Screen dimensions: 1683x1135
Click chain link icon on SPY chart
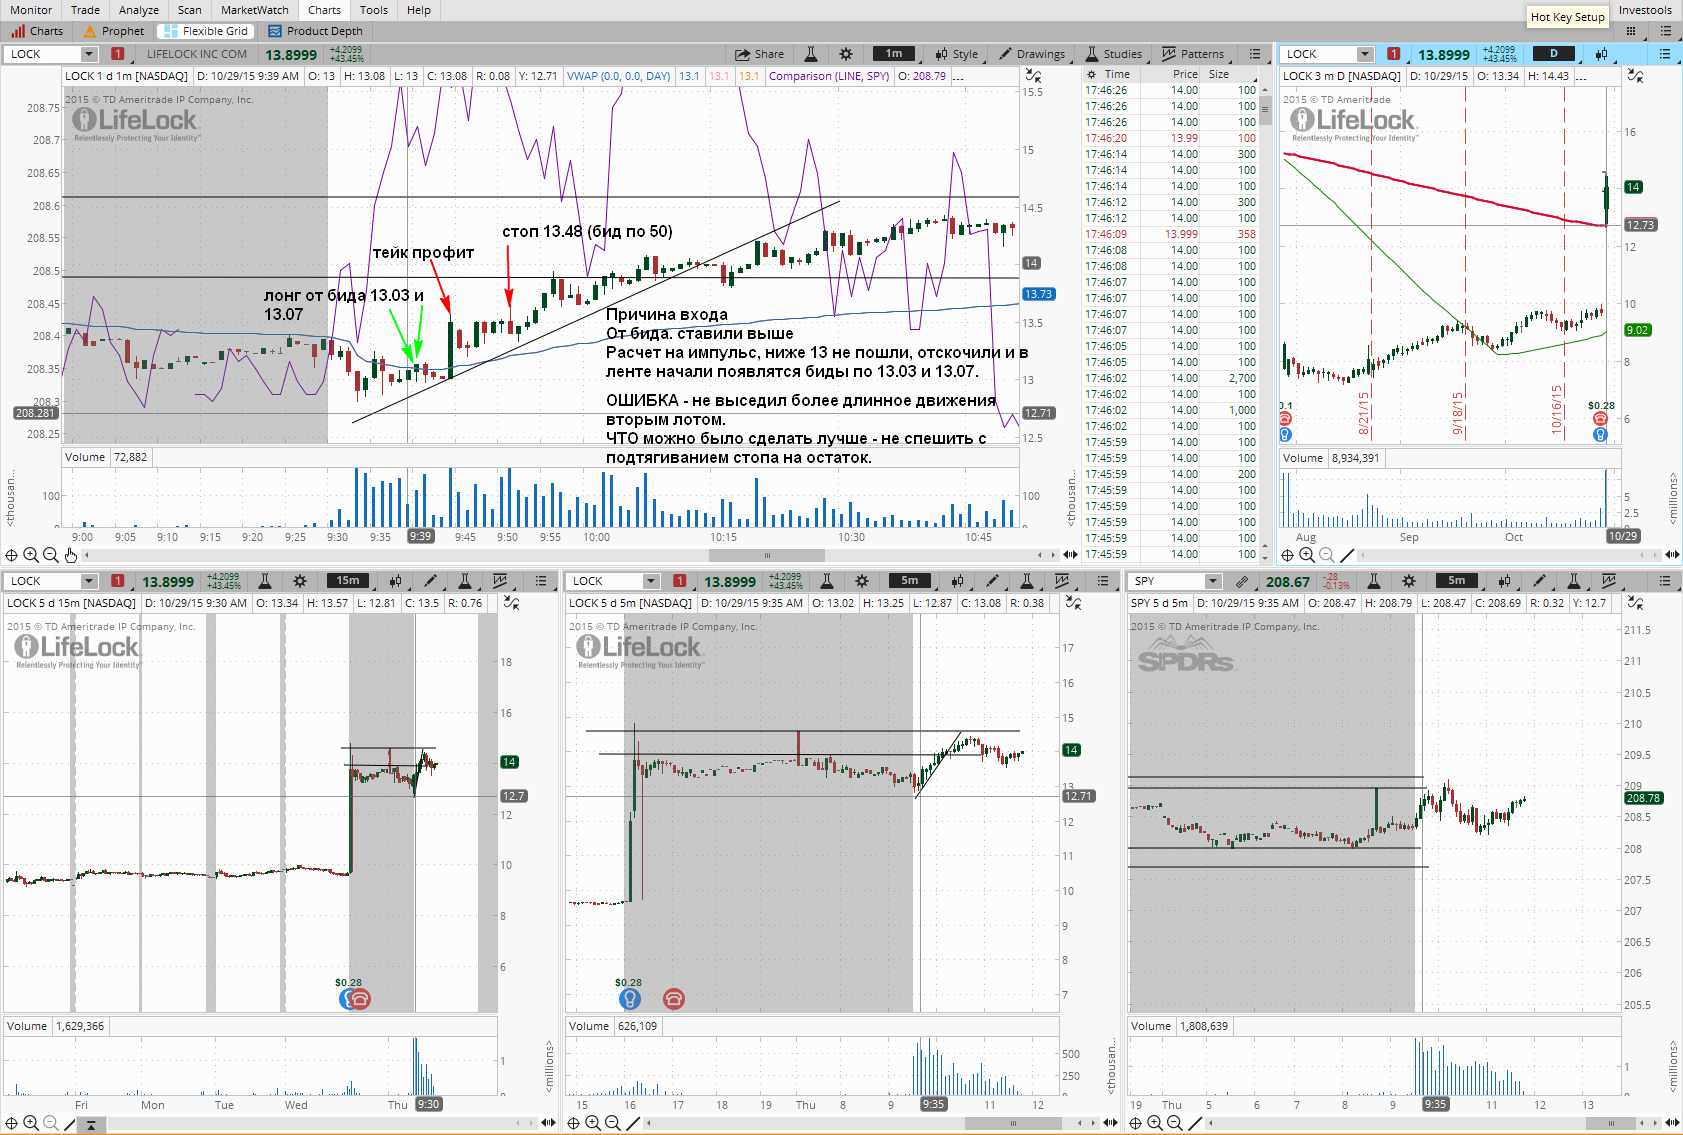point(1242,581)
